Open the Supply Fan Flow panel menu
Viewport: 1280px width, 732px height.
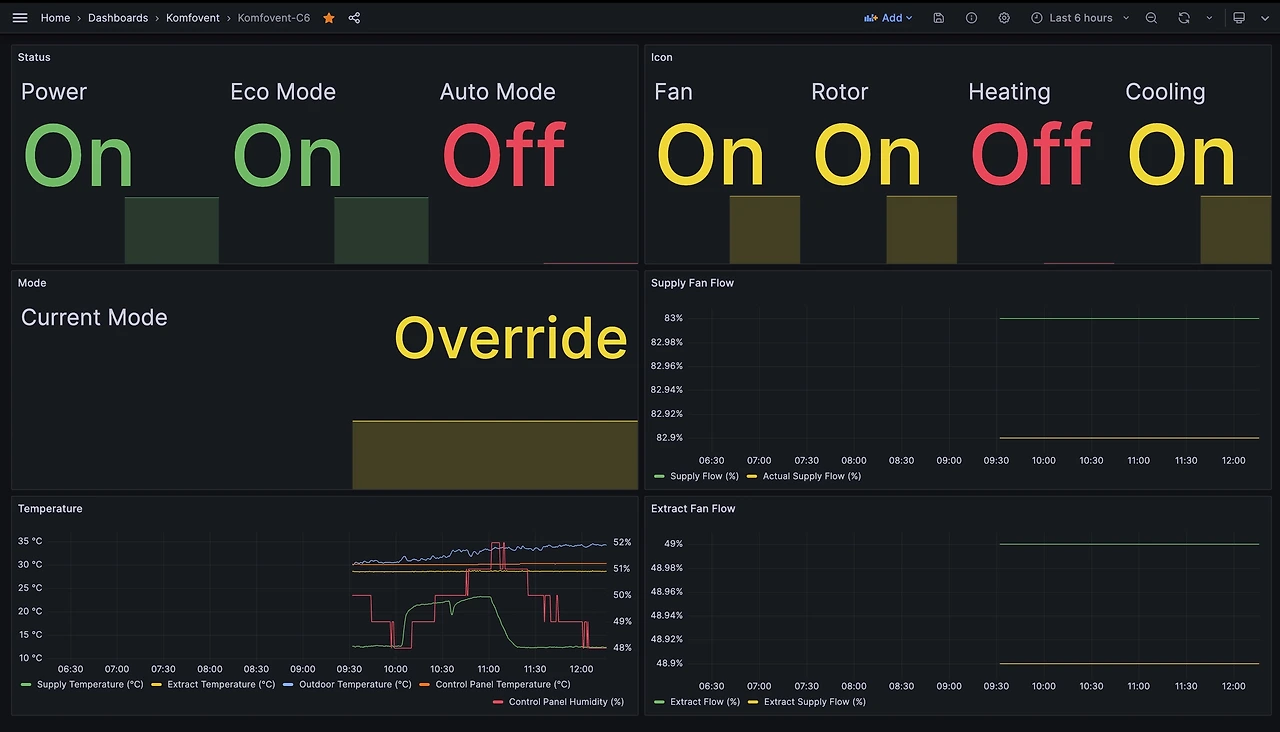[x=692, y=283]
